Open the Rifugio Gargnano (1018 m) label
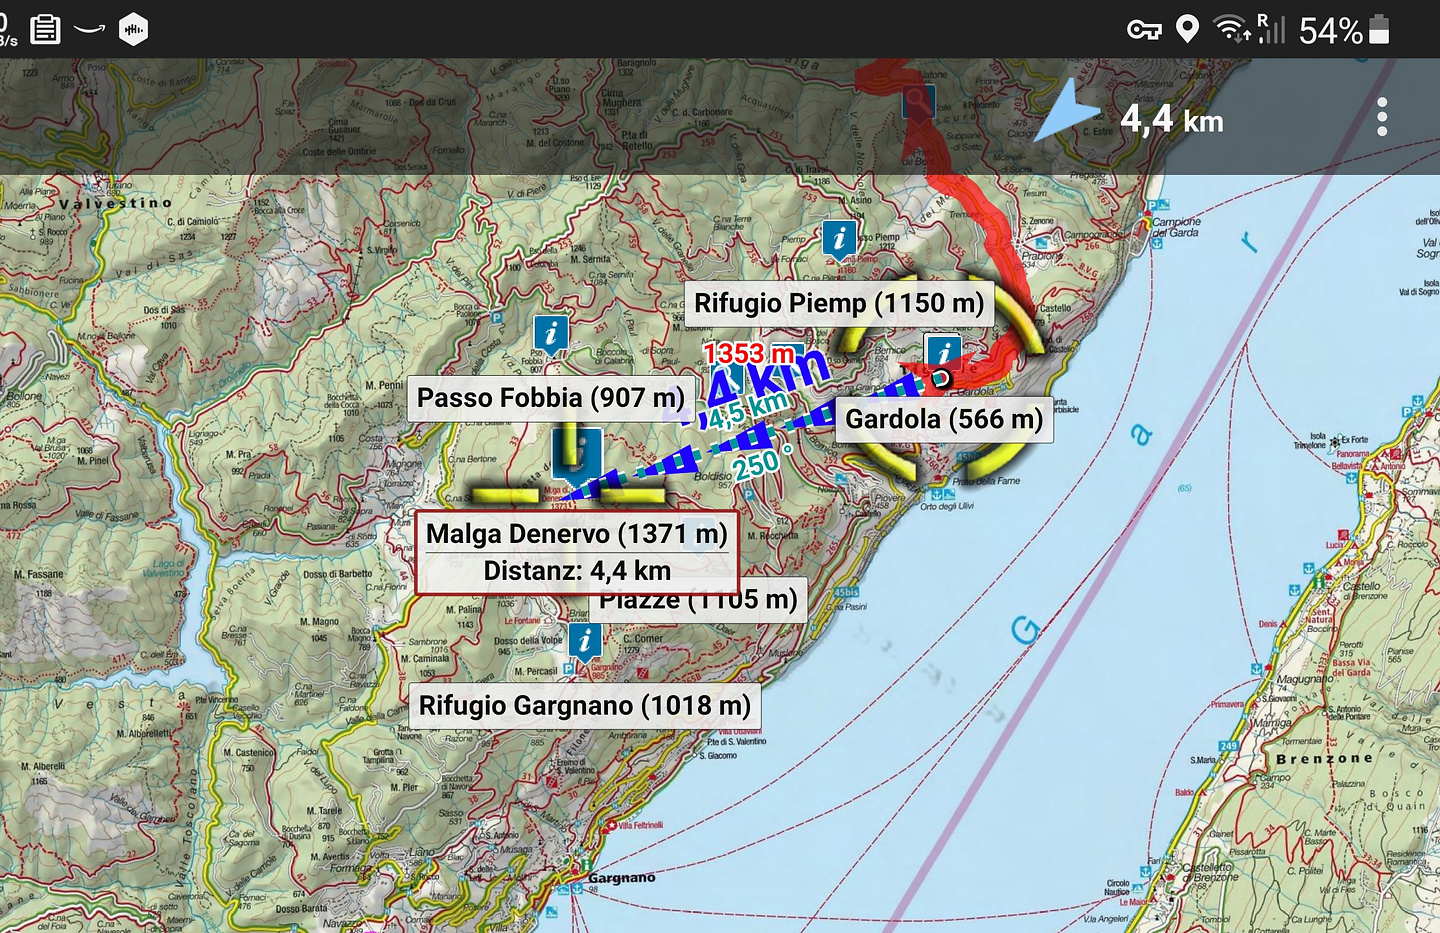Screen dimensions: 1440x933 (585, 706)
